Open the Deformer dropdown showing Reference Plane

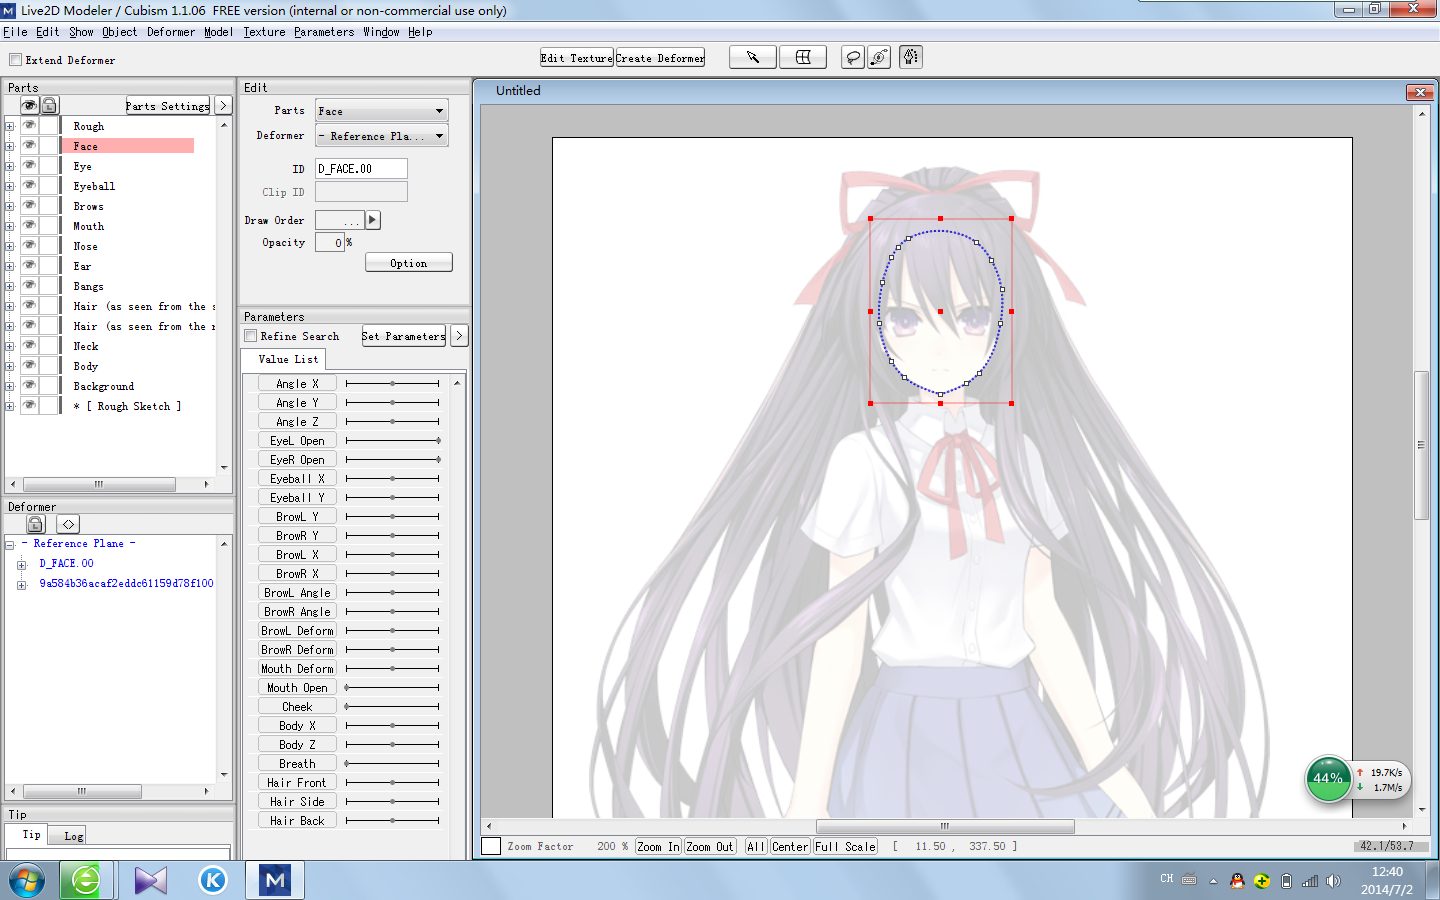coord(382,136)
